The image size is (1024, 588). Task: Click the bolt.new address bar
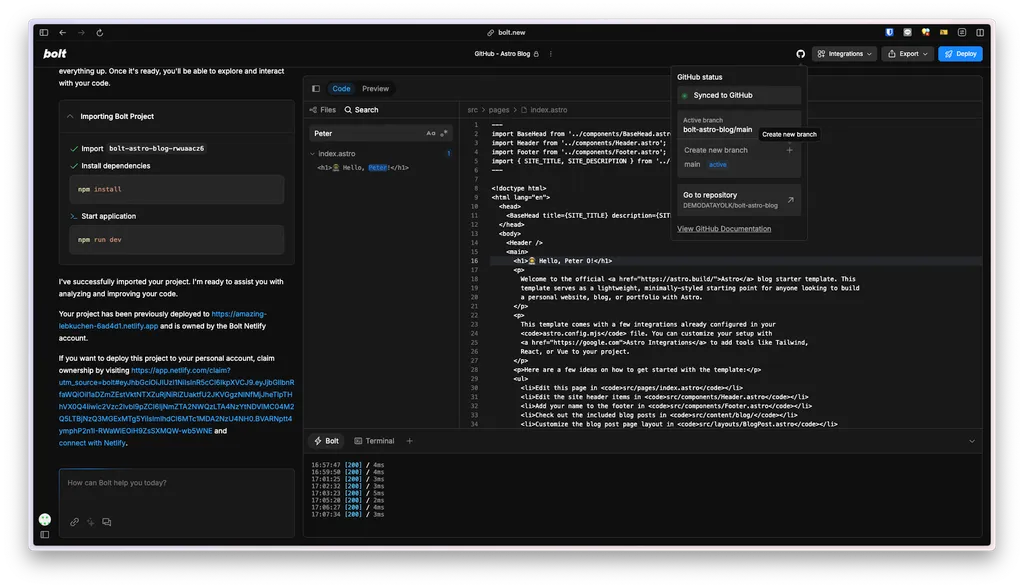(506, 33)
